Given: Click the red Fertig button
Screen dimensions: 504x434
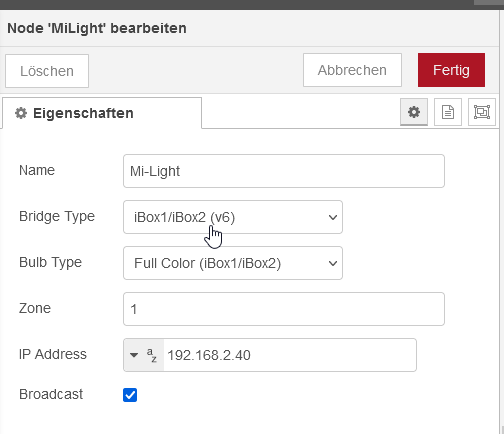Looking at the screenshot, I should [x=451, y=70].
